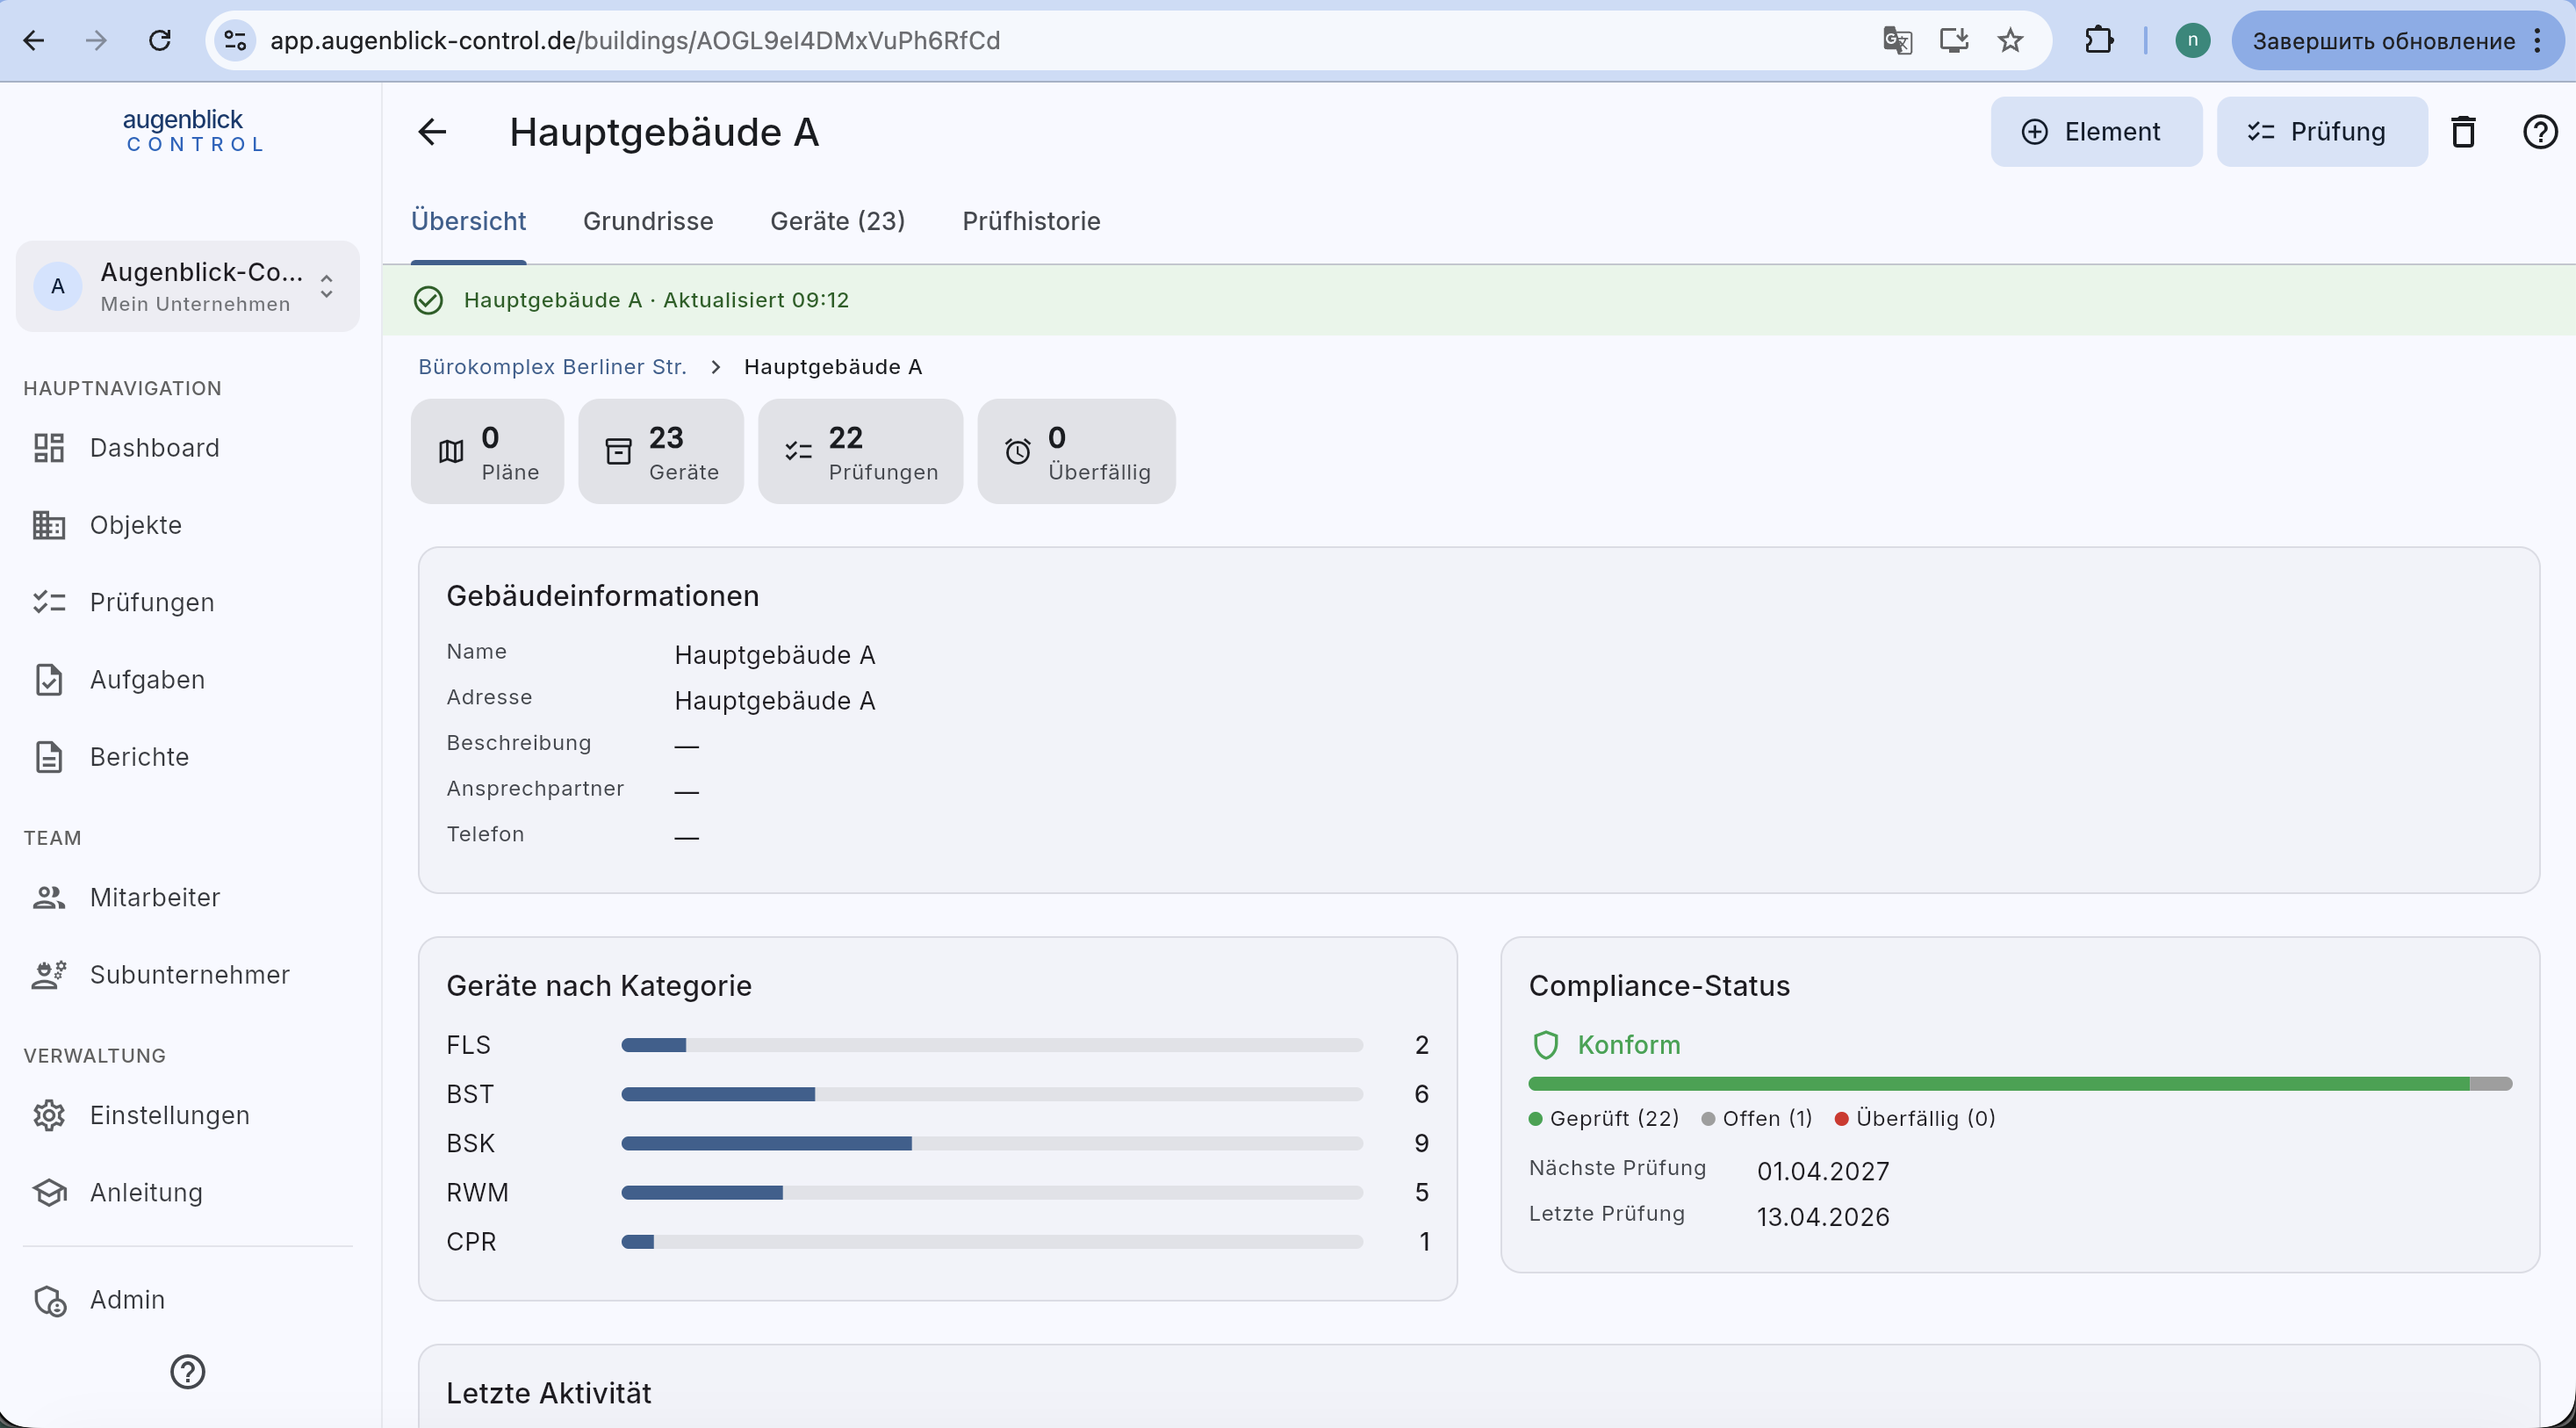Click the BSK category progress bar

coord(992,1143)
